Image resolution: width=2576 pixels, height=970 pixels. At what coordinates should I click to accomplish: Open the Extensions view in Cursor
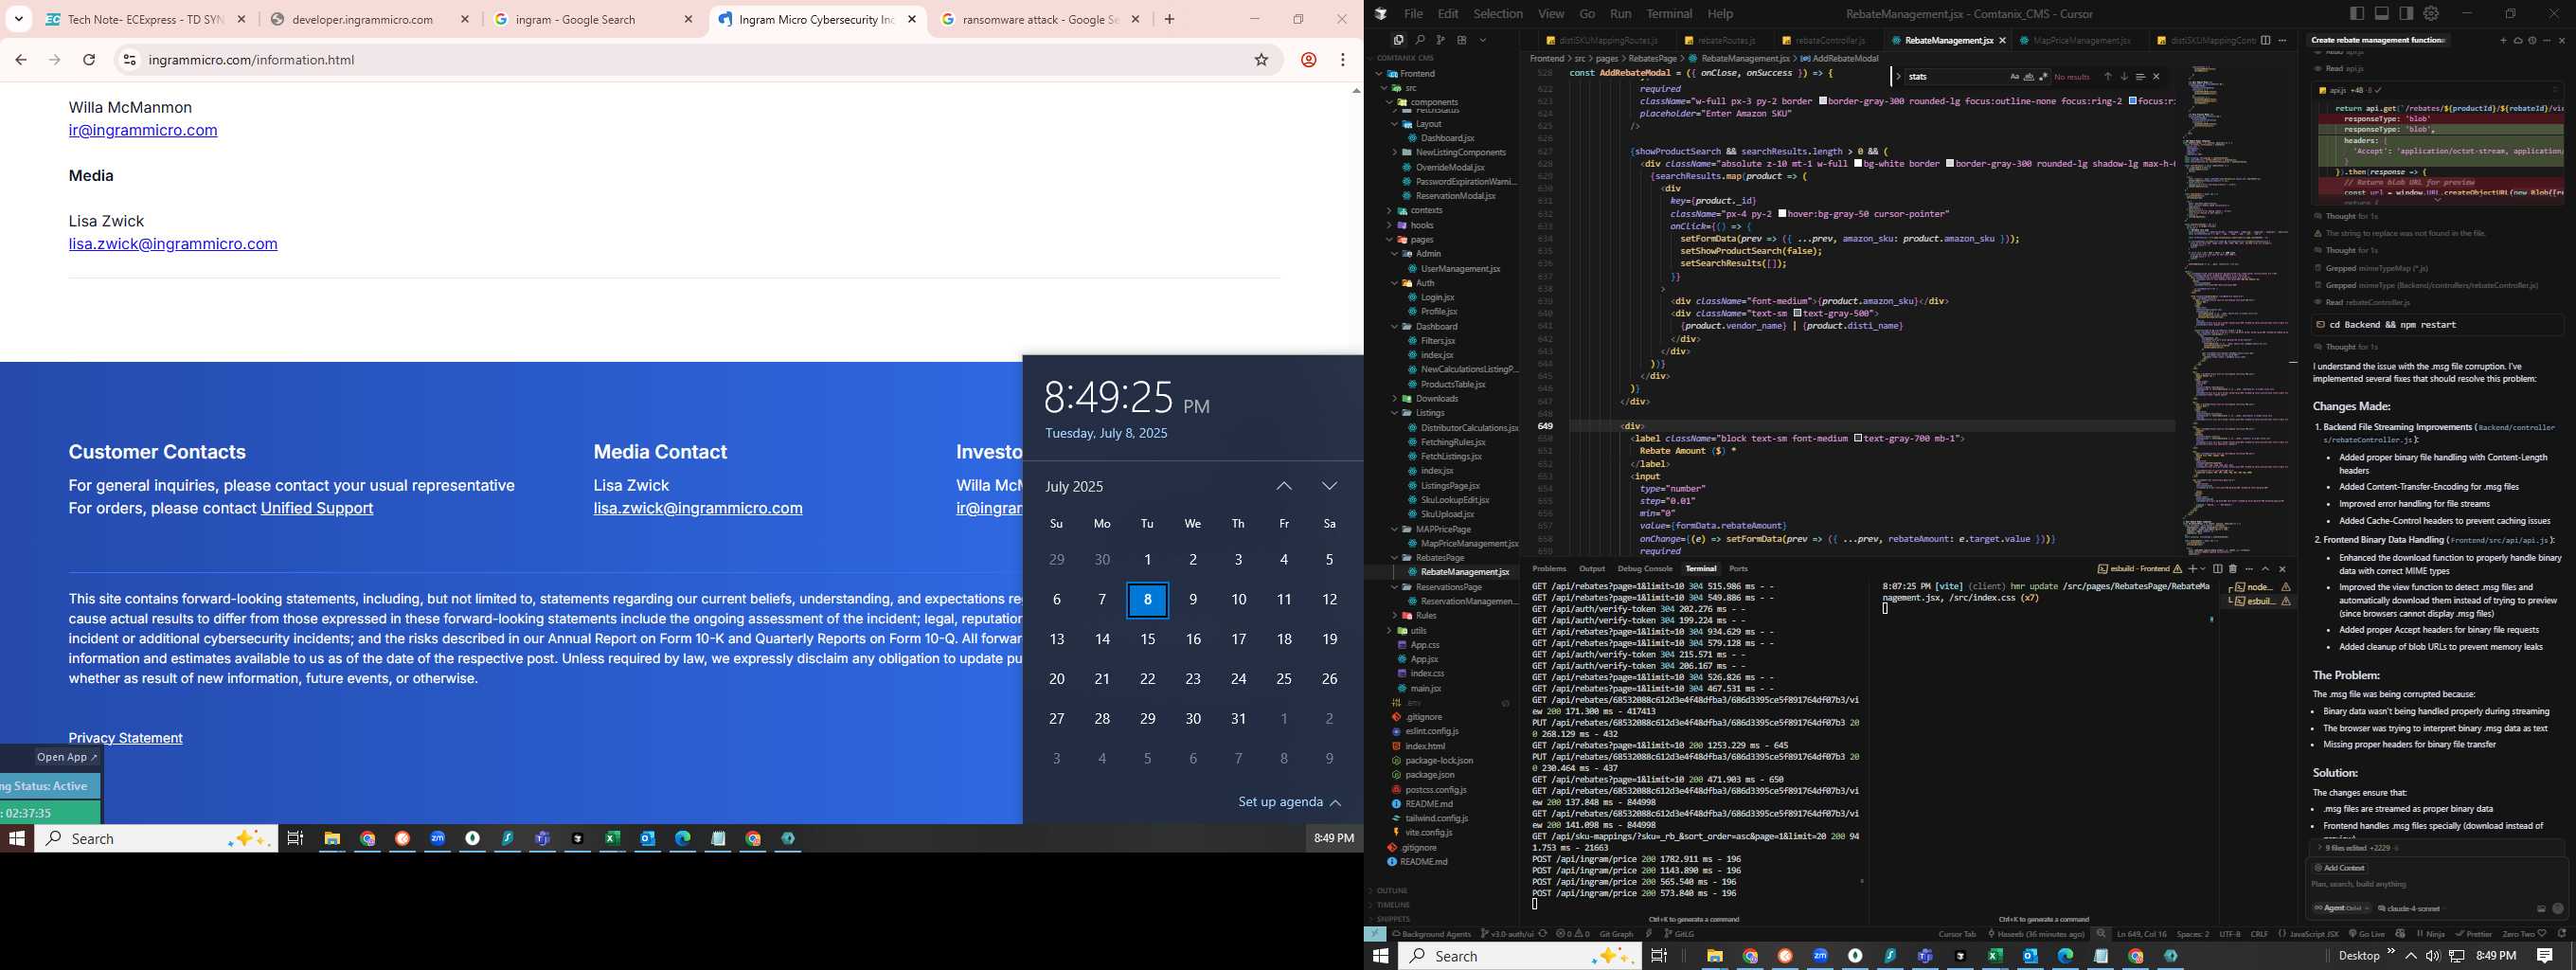tap(1462, 40)
